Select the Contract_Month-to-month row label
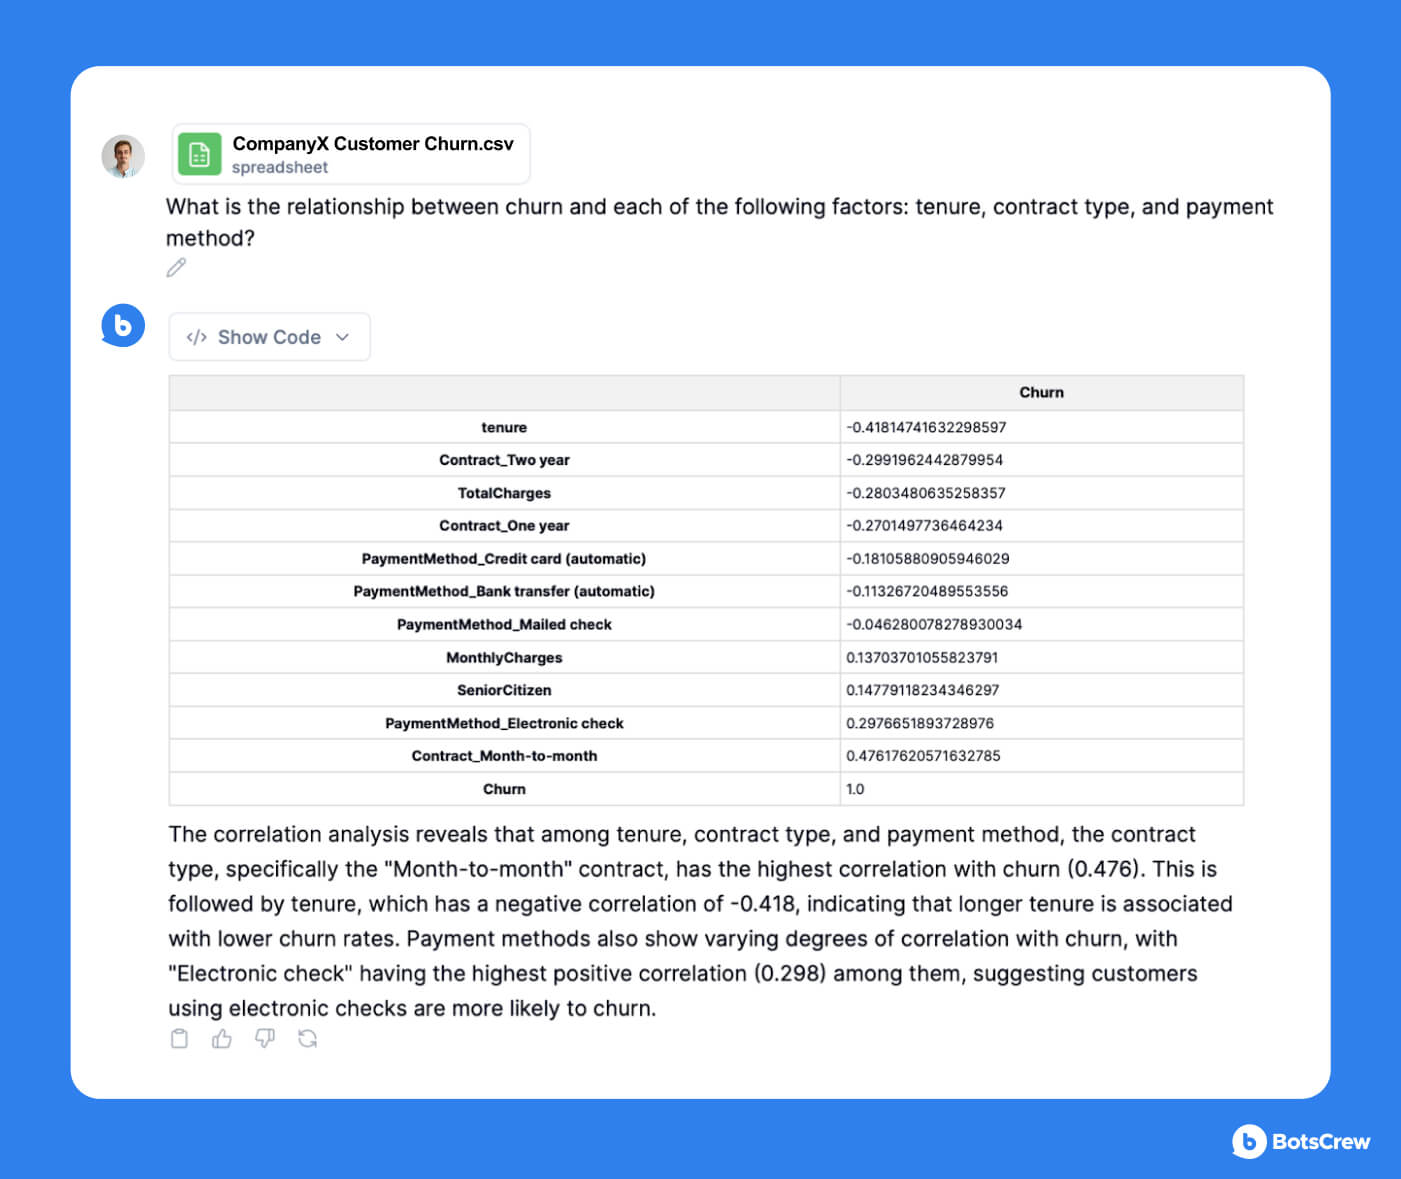Image resolution: width=1401 pixels, height=1179 pixels. (x=504, y=756)
